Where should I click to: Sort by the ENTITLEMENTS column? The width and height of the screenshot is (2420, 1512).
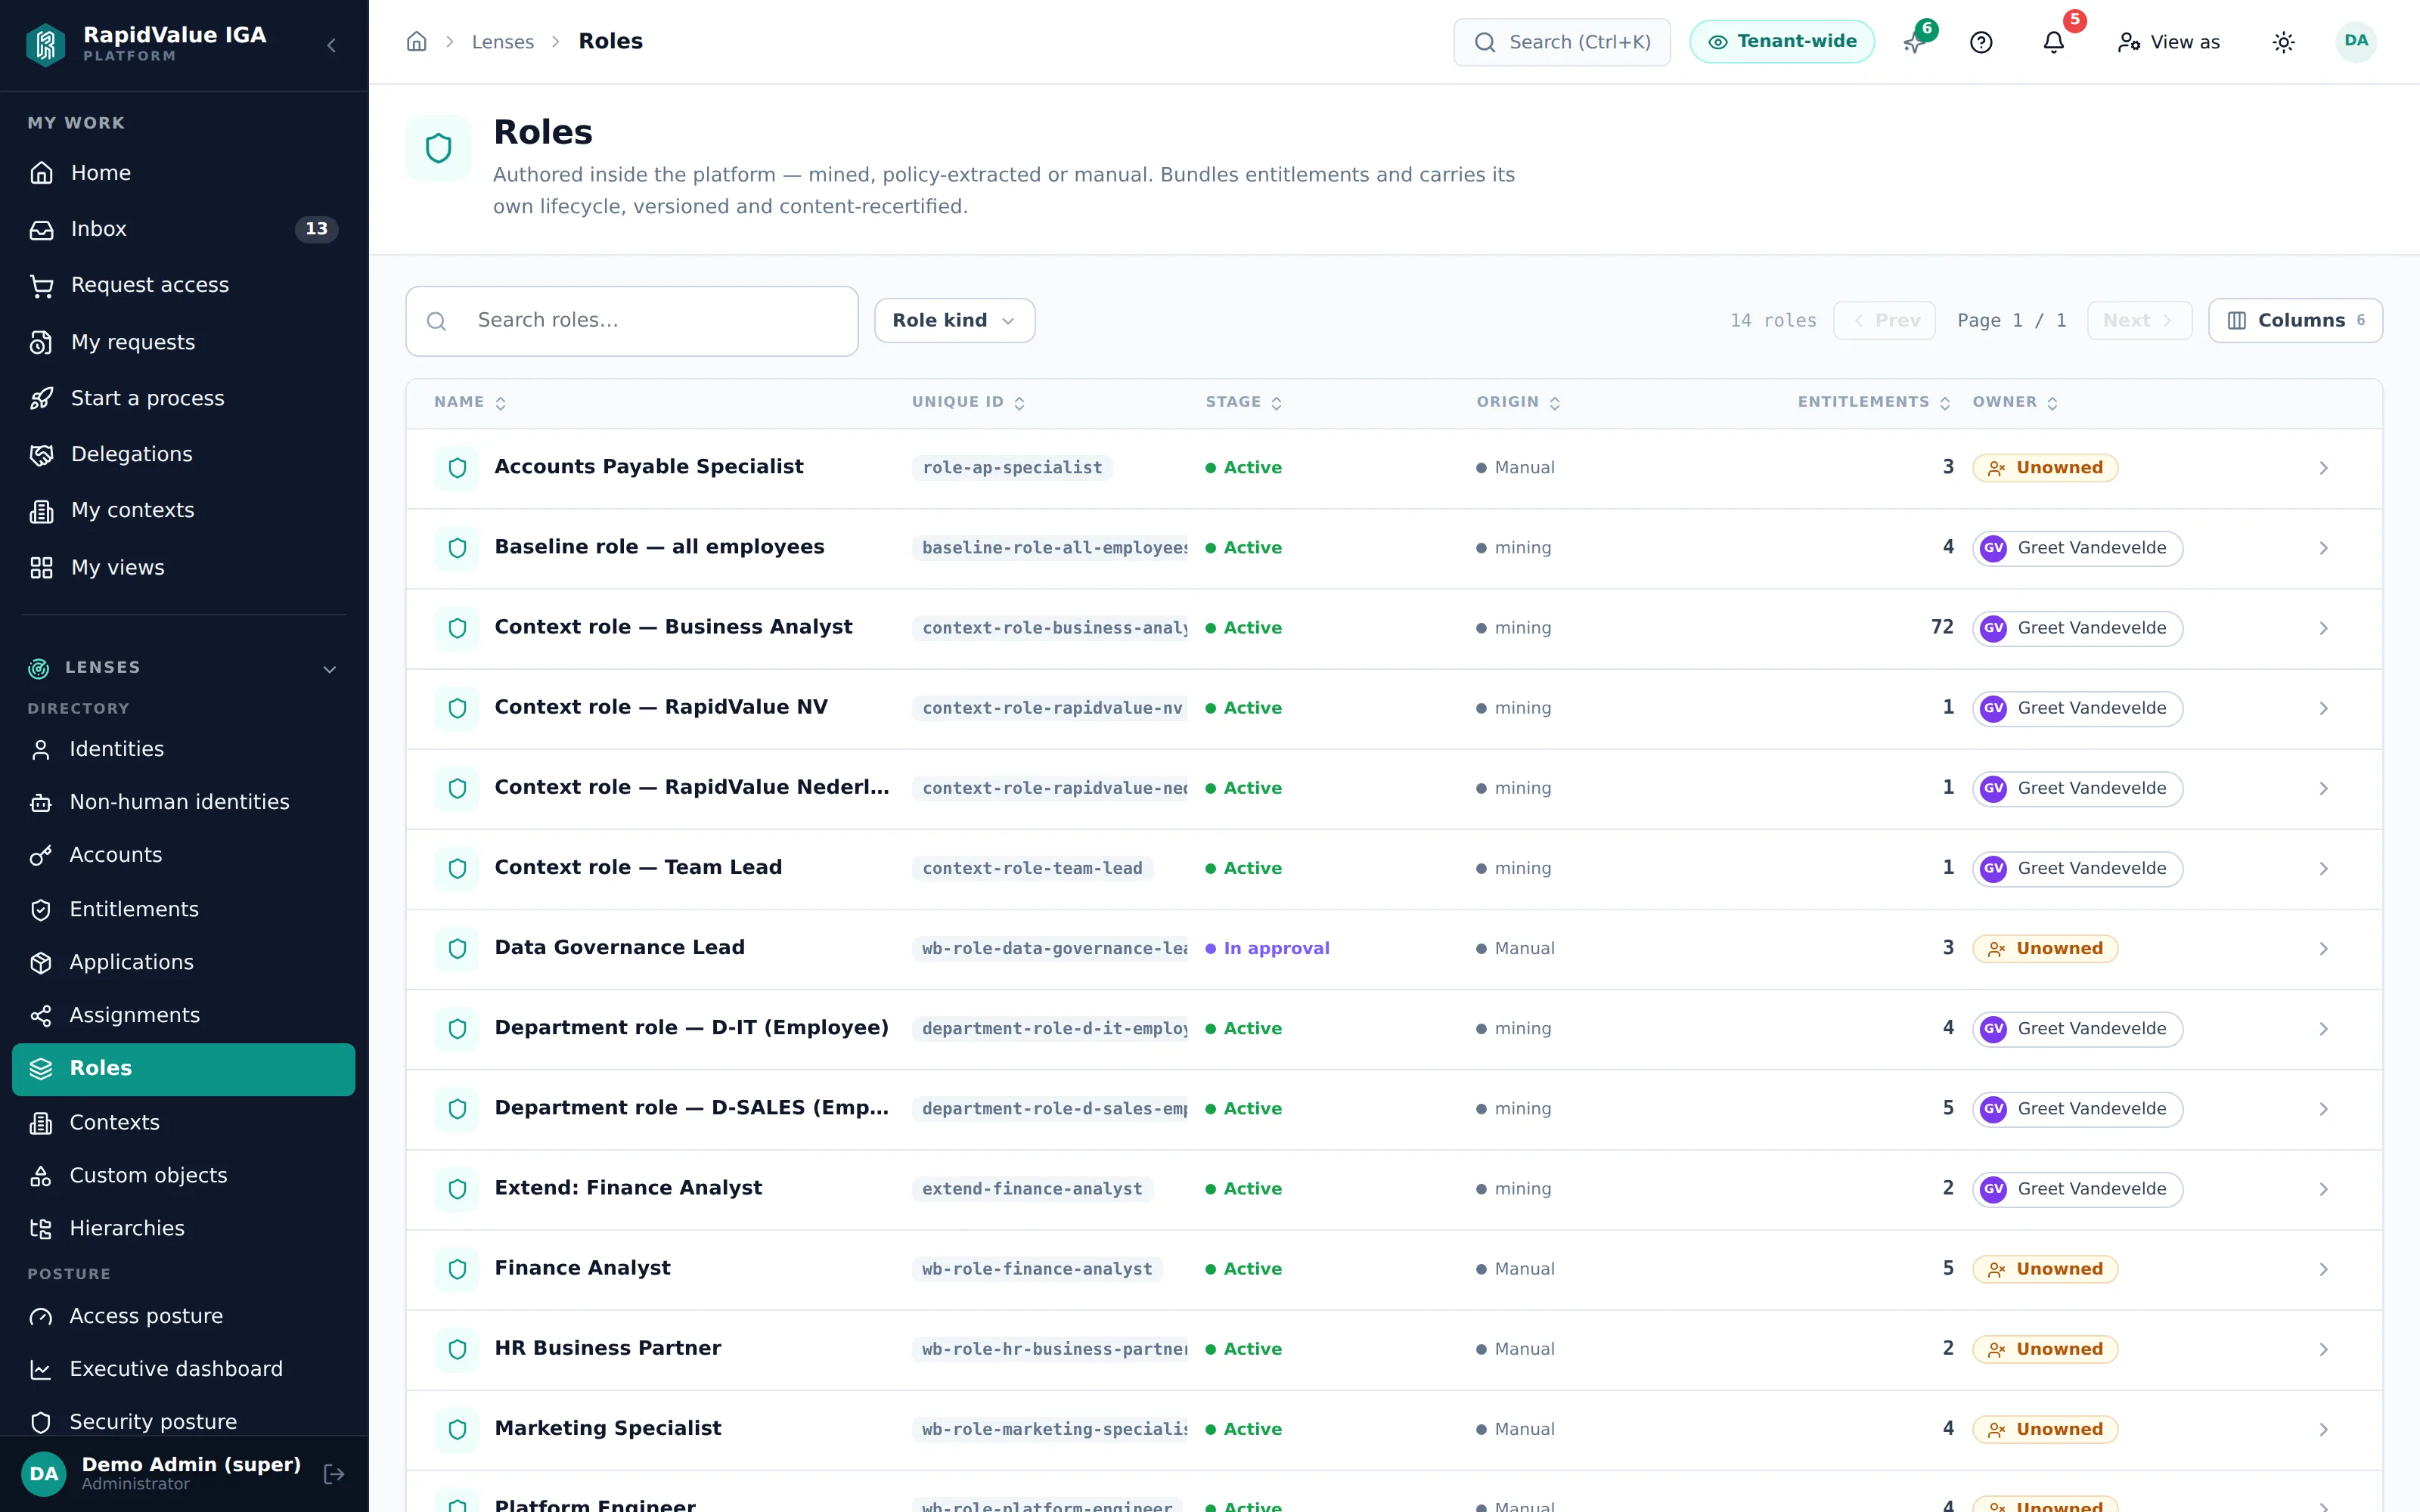1874,402
